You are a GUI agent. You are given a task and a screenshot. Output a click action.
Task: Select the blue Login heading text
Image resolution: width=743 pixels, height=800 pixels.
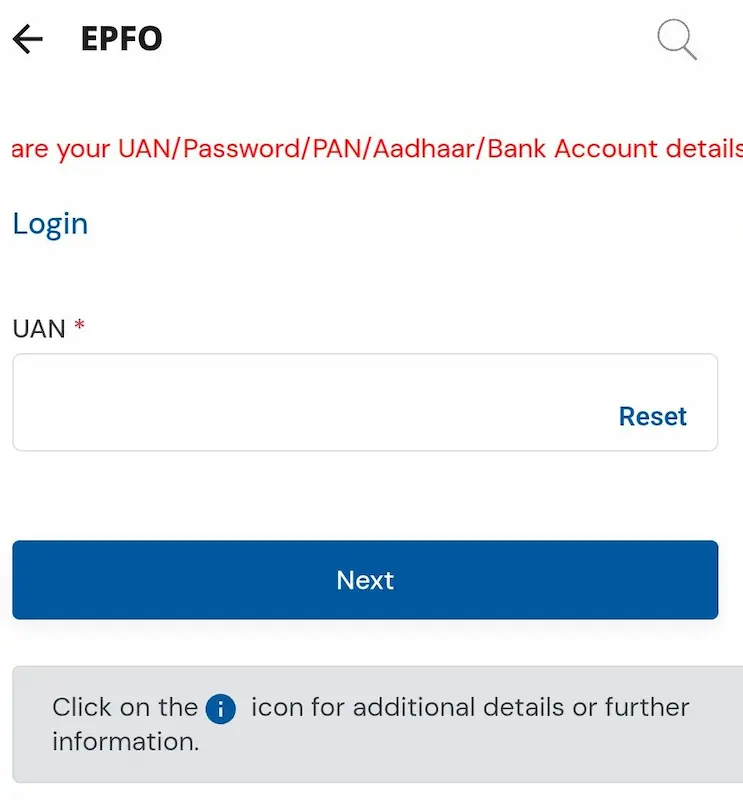(x=50, y=223)
